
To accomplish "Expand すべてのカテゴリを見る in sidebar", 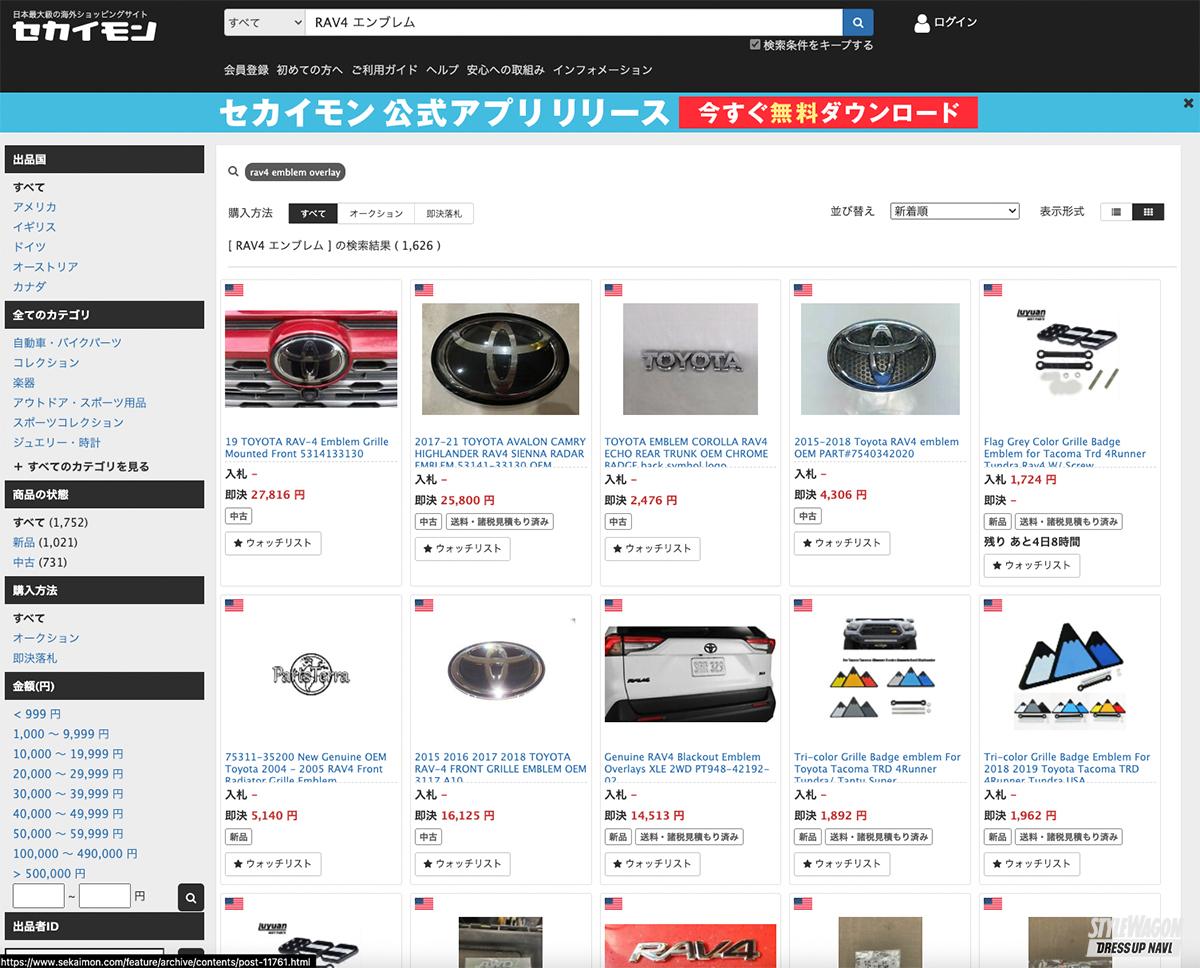I will [x=81, y=467].
